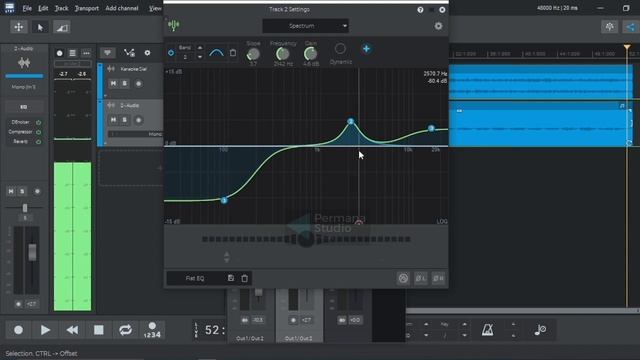Viewport: 640px width, 360px height.
Task: Open the Spectrum view dropdown
Action: pyautogui.click(x=305, y=26)
